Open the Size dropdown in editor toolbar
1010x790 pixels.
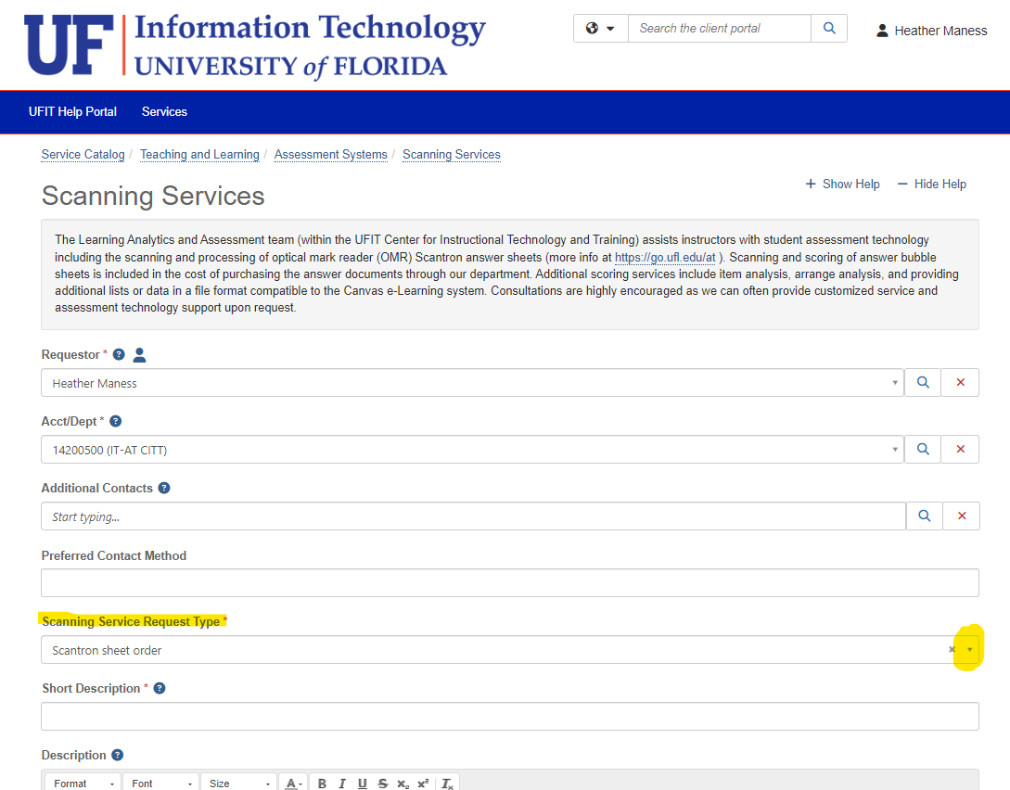coord(239,783)
